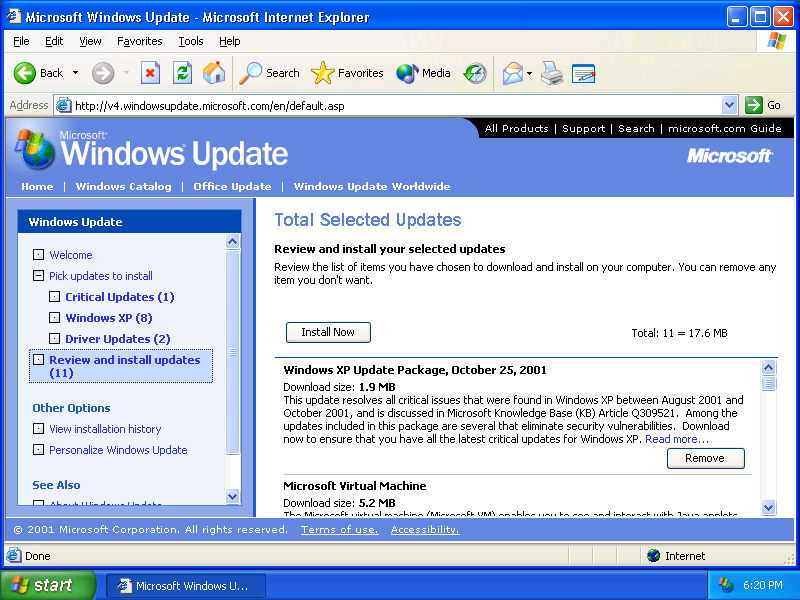Click the sidebar scroll up arrow
The width and height of the screenshot is (800, 600).
tap(232, 241)
